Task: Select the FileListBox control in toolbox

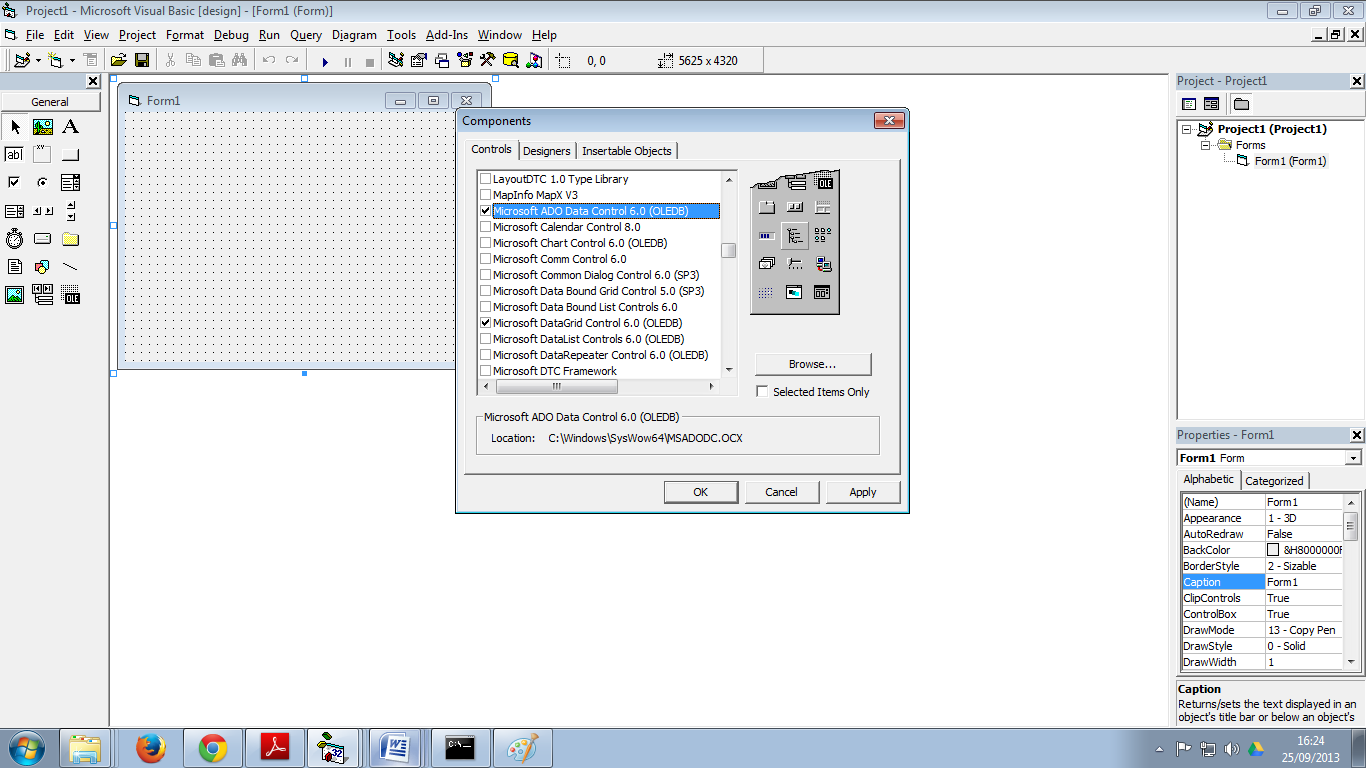Action: (15, 267)
